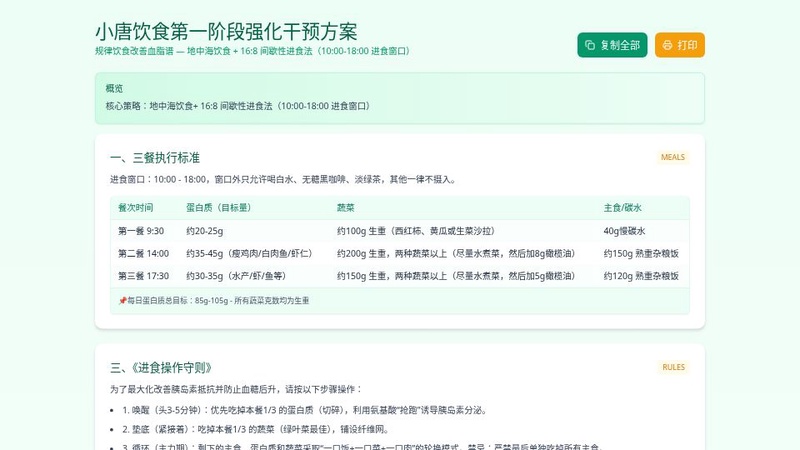Click the 约30-35g protein cell

point(236,276)
